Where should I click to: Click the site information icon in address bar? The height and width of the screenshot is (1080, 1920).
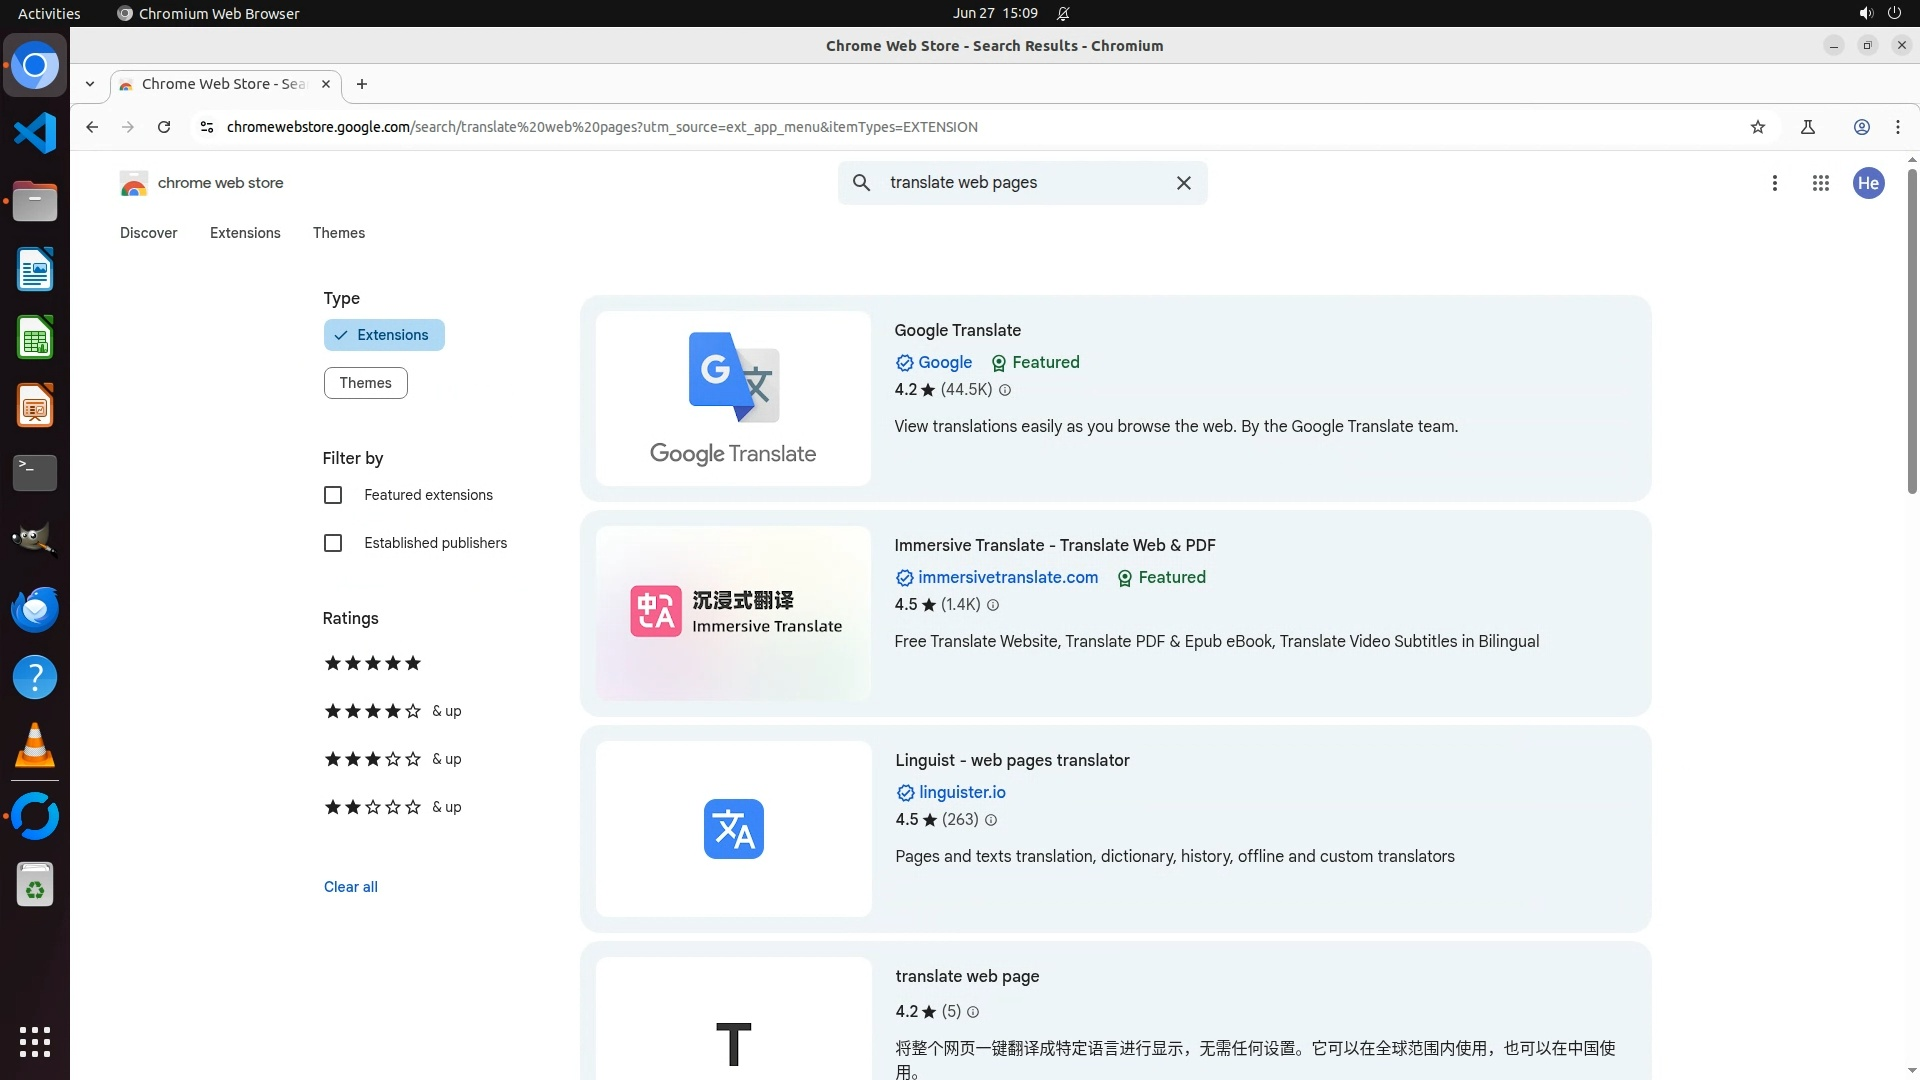[207, 127]
